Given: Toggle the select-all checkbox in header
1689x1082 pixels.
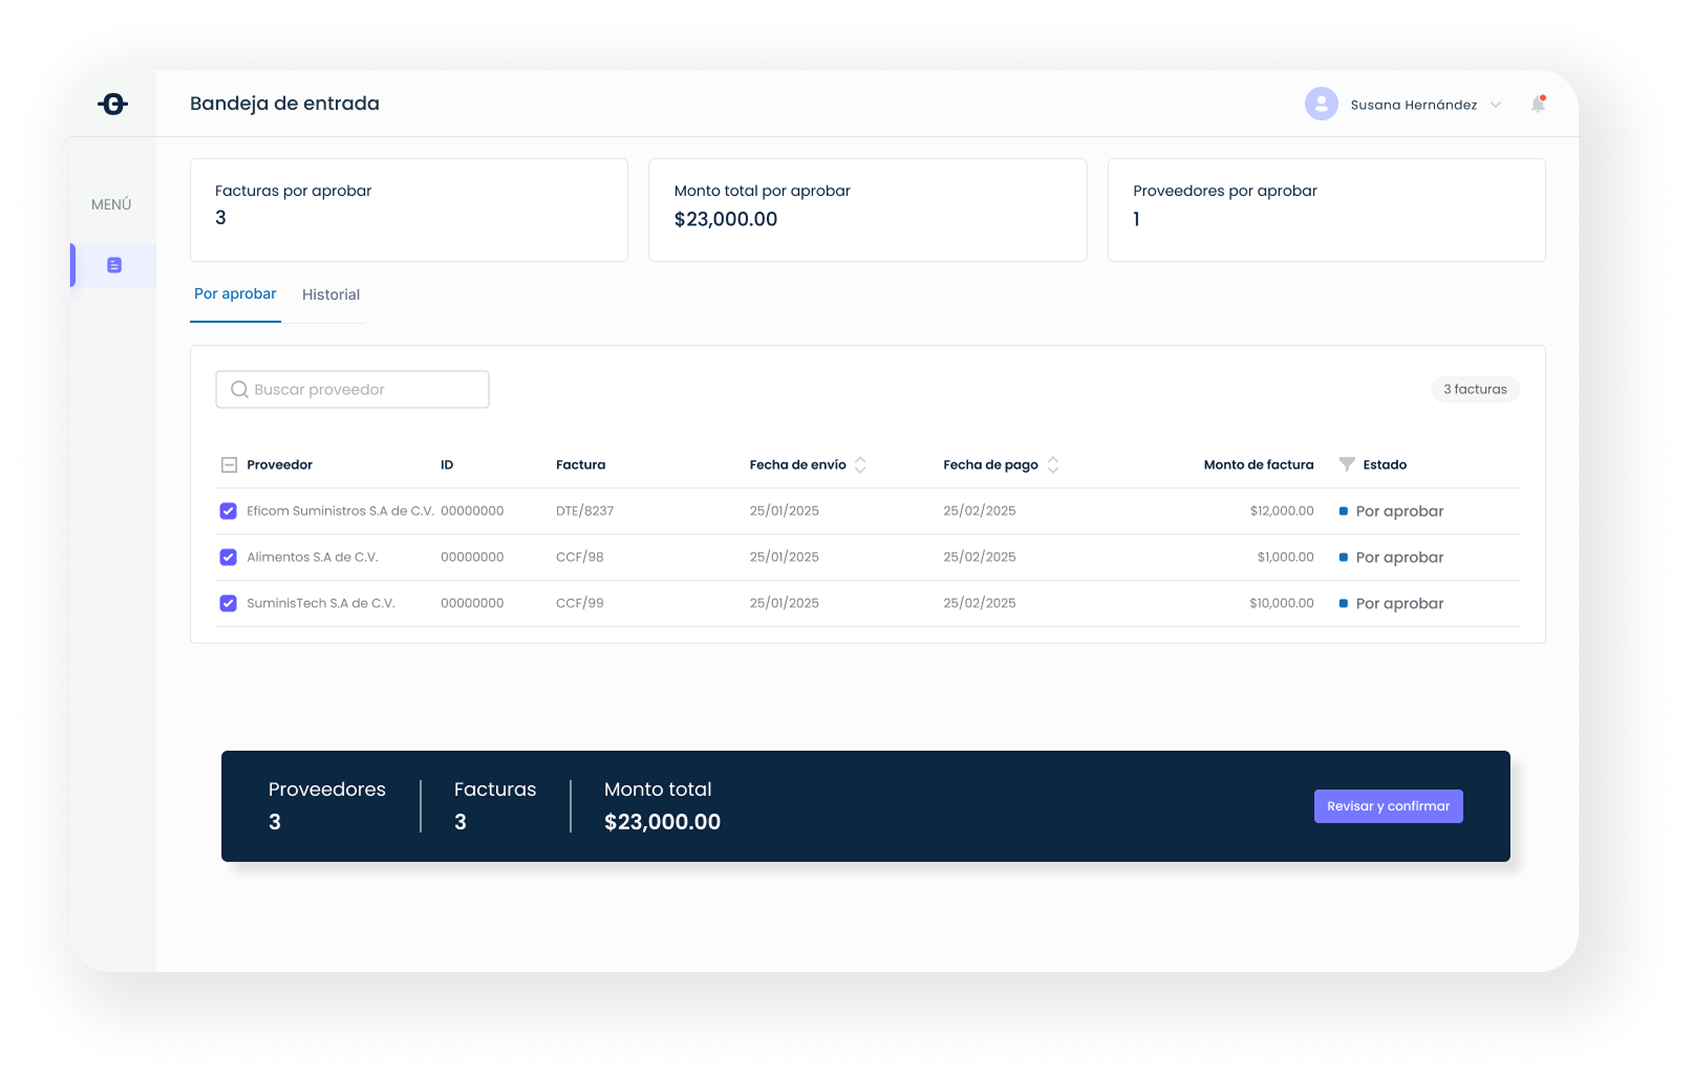Looking at the screenshot, I should click(x=229, y=465).
